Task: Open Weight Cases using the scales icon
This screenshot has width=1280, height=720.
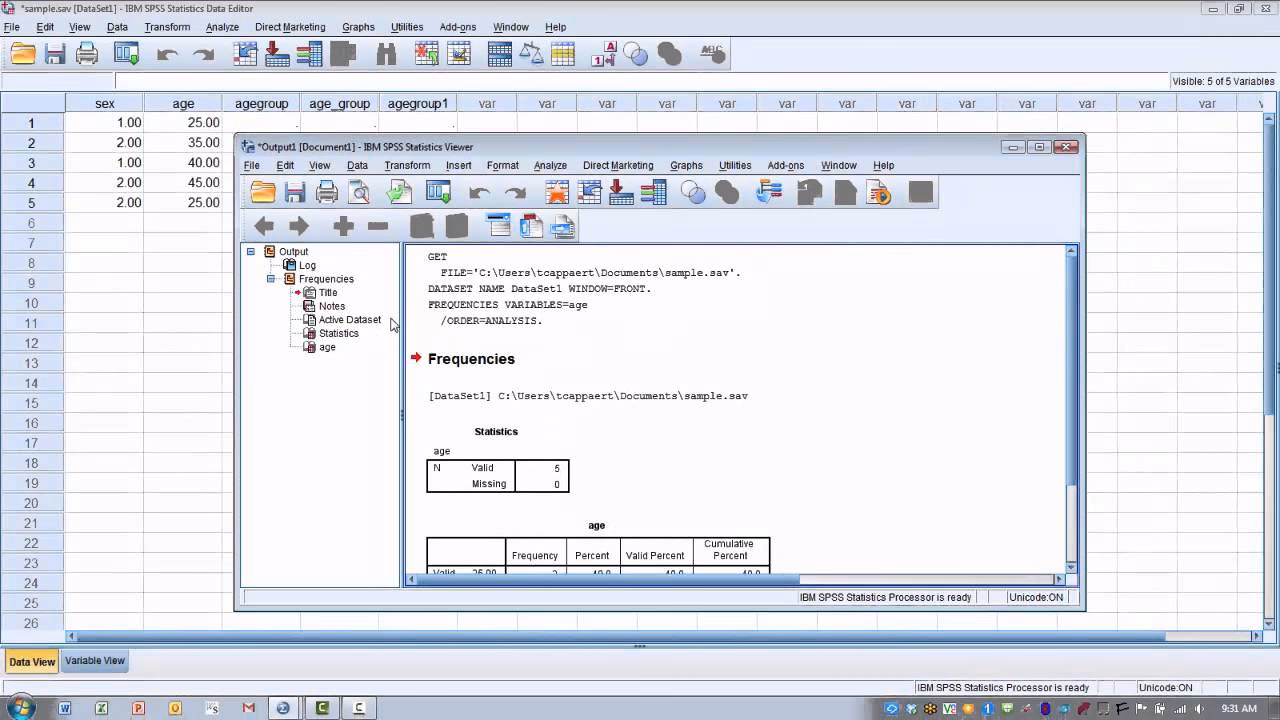Action: (x=532, y=53)
